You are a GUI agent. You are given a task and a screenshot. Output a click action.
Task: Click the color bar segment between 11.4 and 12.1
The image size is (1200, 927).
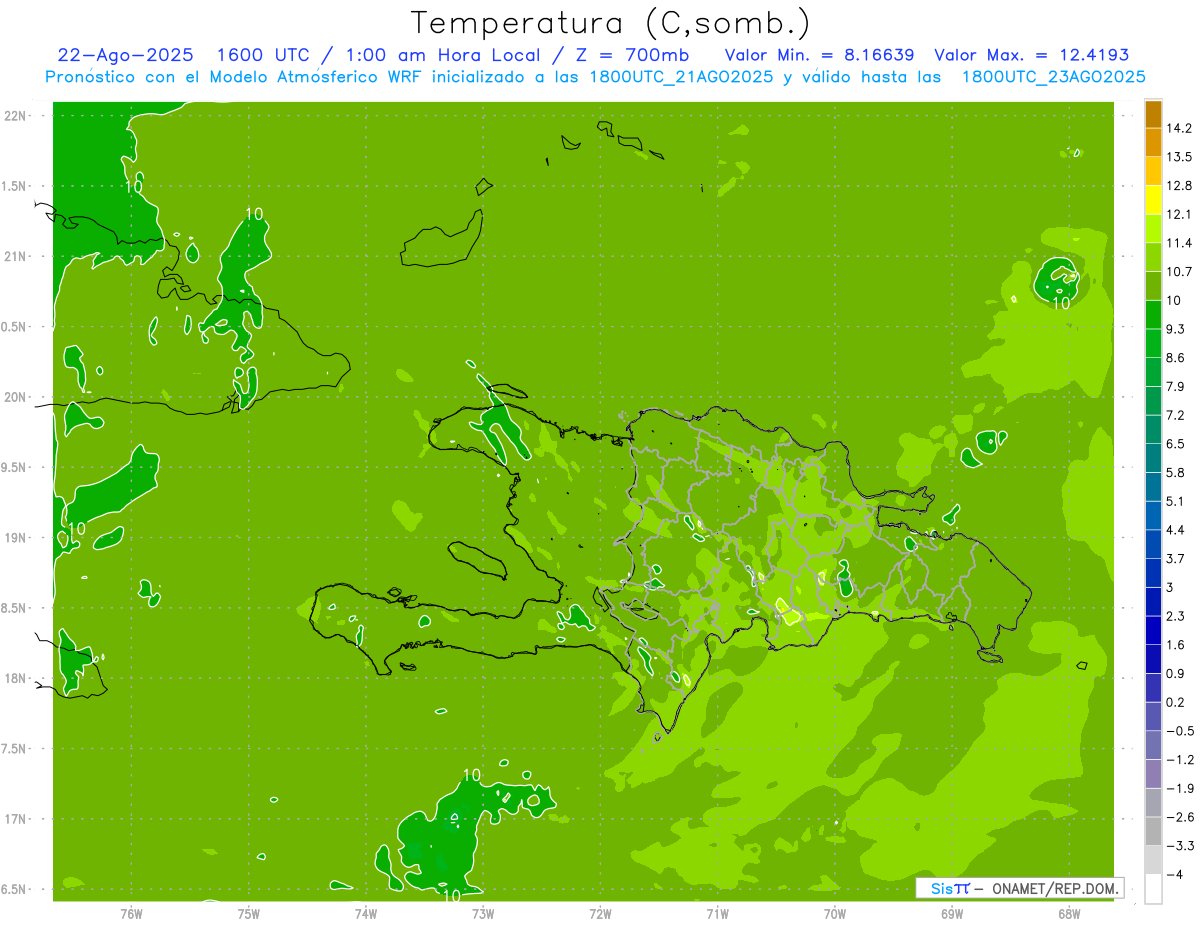(1153, 228)
